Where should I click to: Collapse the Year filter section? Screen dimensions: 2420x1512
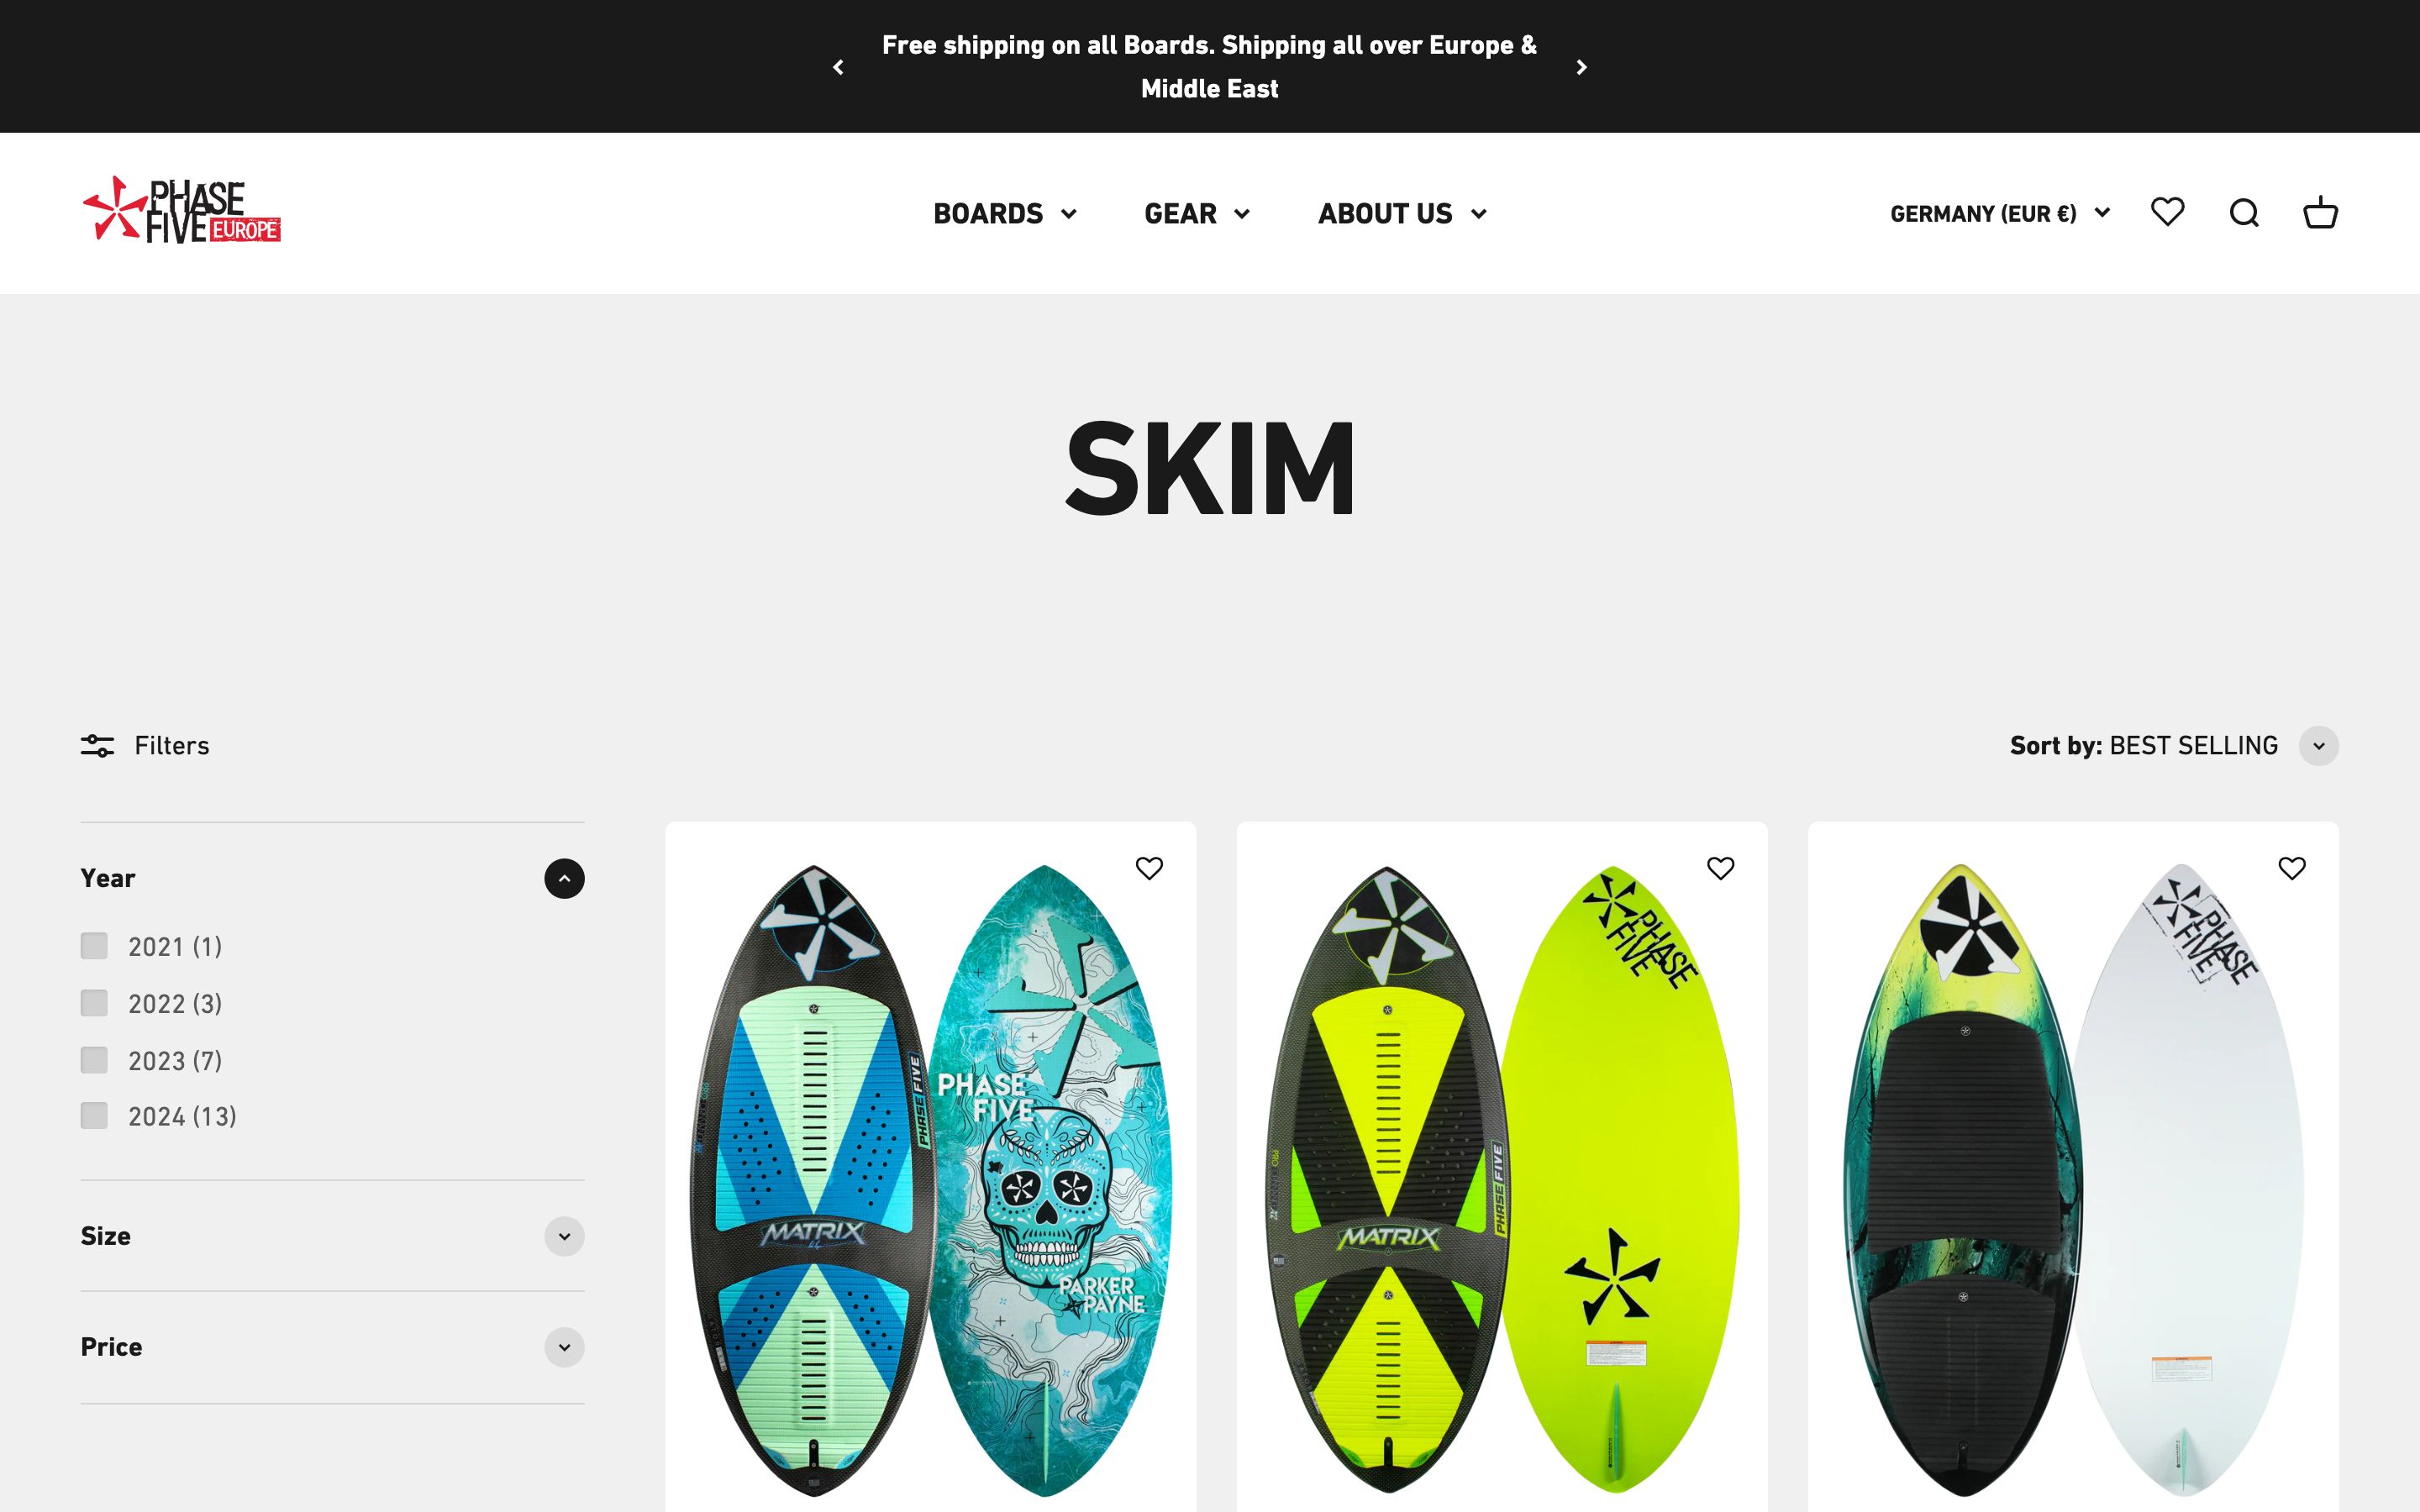coord(564,878)
